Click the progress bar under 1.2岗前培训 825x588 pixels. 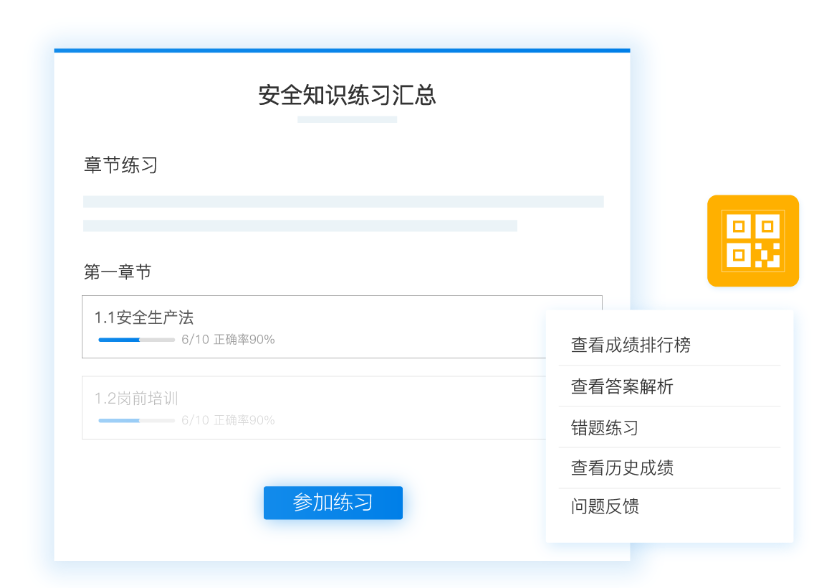coord(136,421)
